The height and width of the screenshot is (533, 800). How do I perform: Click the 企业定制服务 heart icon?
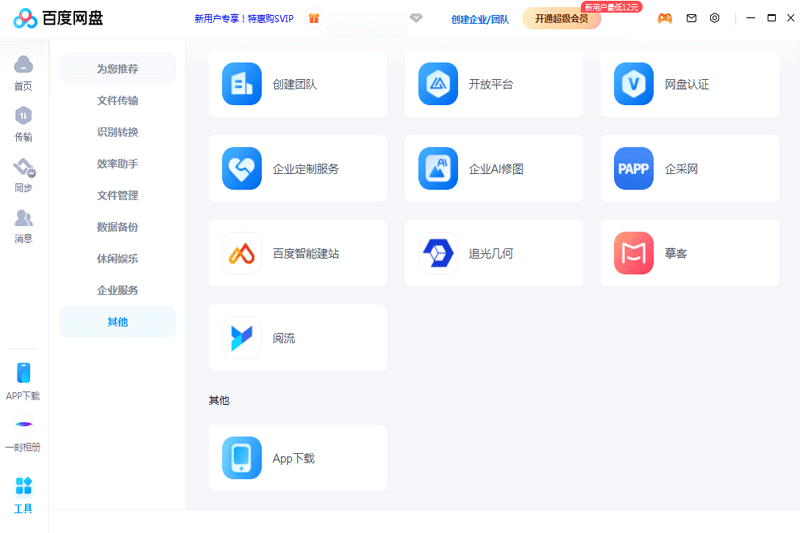click(x=242, y=168)
